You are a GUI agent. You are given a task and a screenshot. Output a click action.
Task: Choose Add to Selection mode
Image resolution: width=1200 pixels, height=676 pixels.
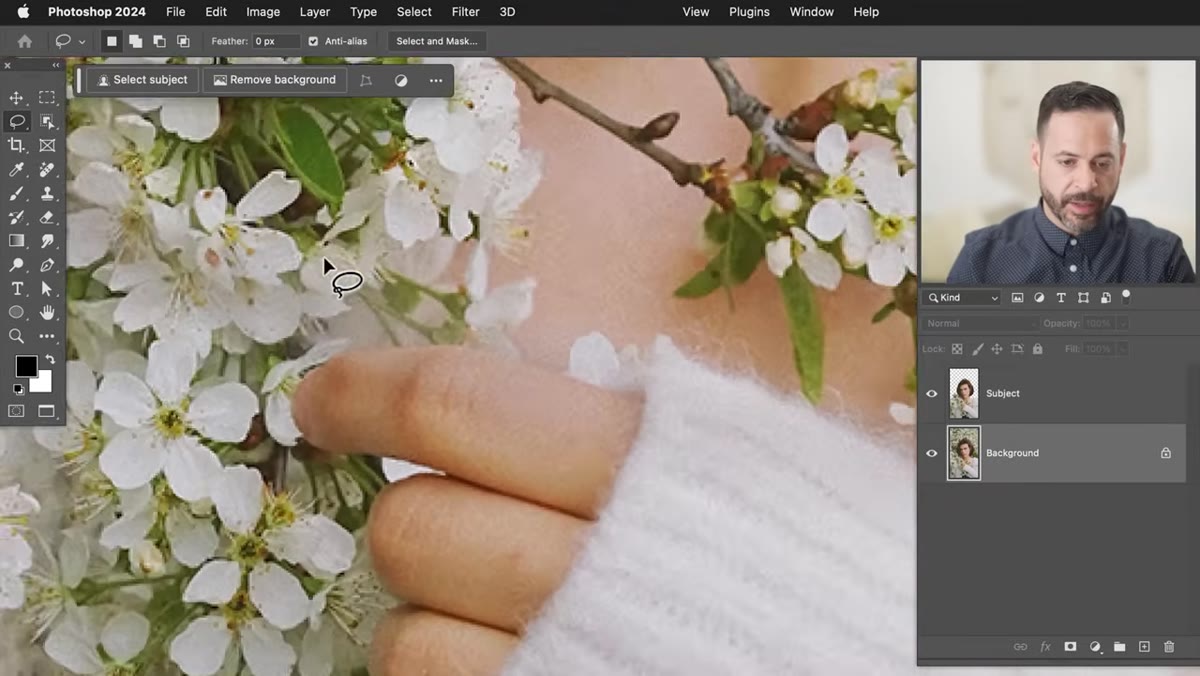pyautogui.click(x=135, y=41)
